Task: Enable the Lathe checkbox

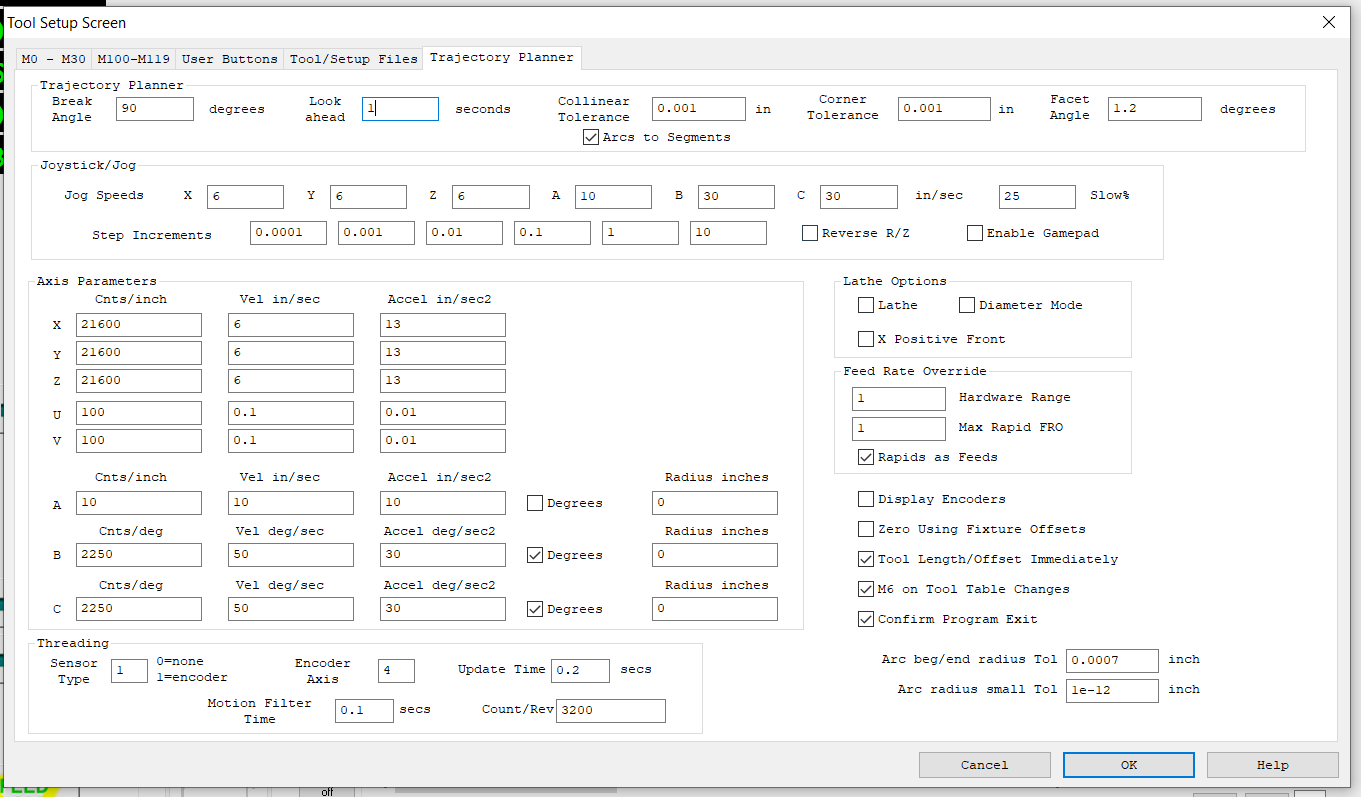Action: click(x=866, y=305)
